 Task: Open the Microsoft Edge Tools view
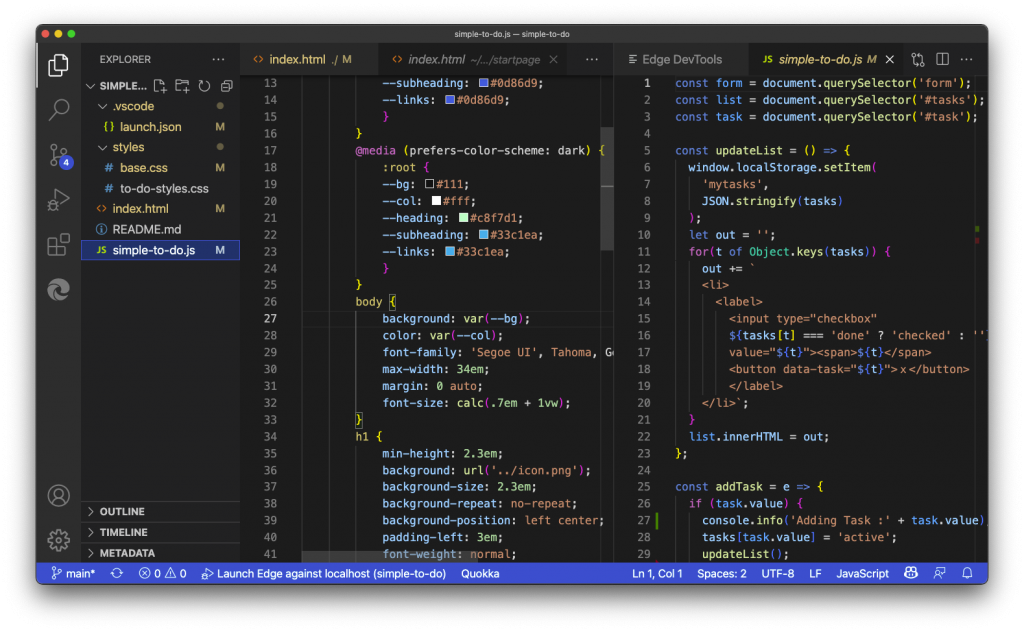58,289
